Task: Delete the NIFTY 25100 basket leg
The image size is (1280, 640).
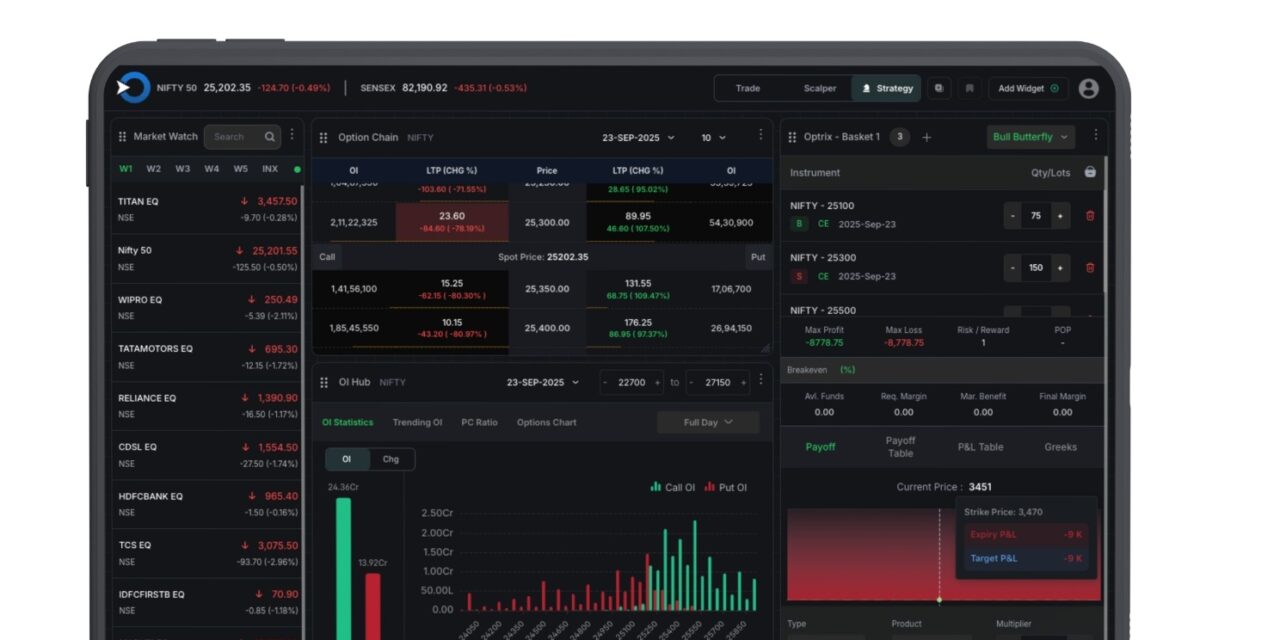Action: pos(1090,215)
